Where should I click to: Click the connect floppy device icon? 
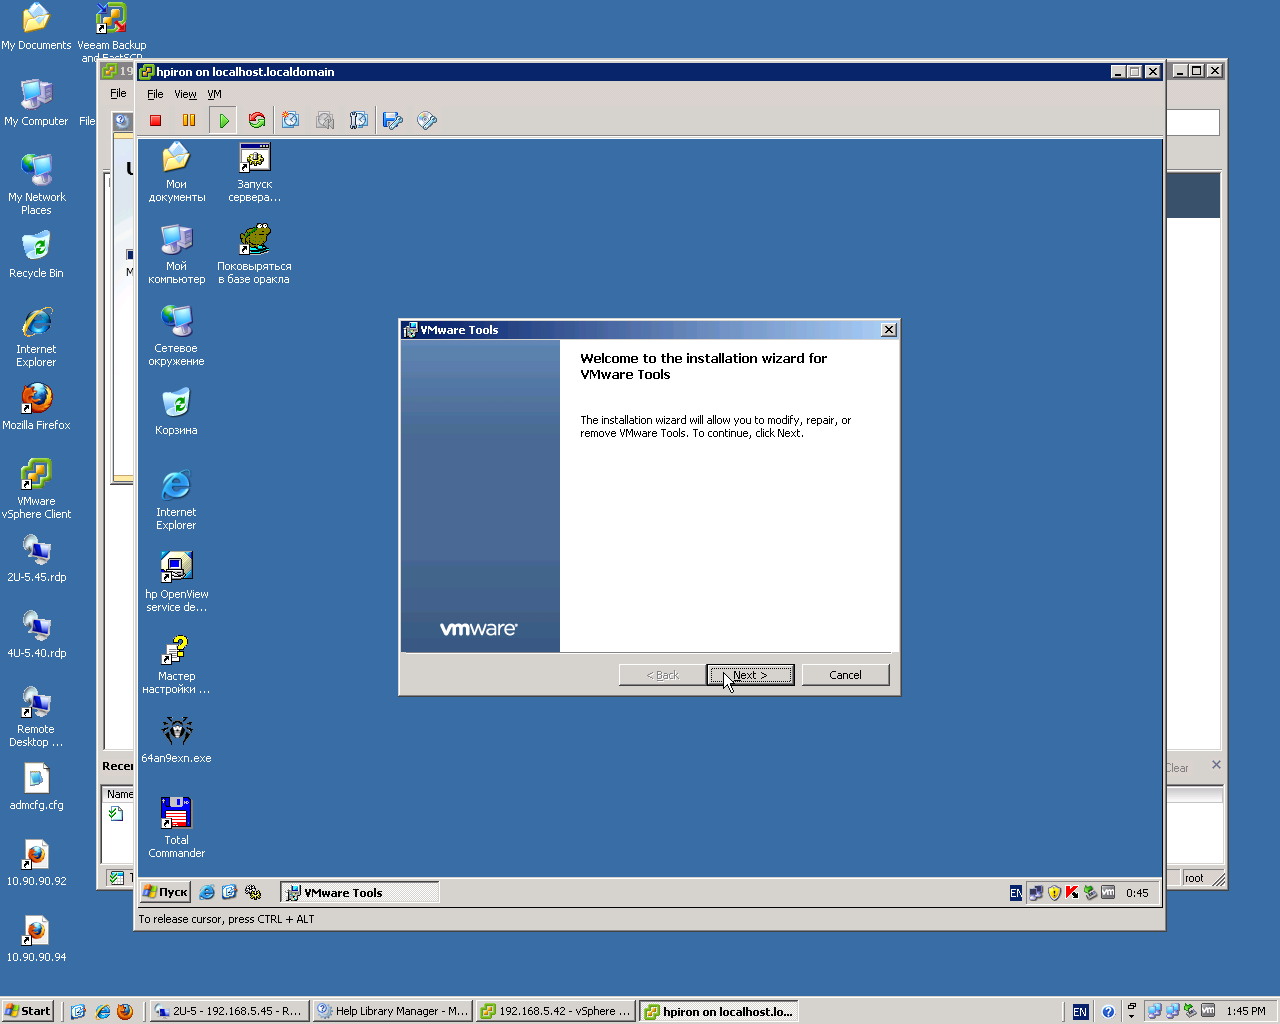pyautogui.click(x=393, y=120)
